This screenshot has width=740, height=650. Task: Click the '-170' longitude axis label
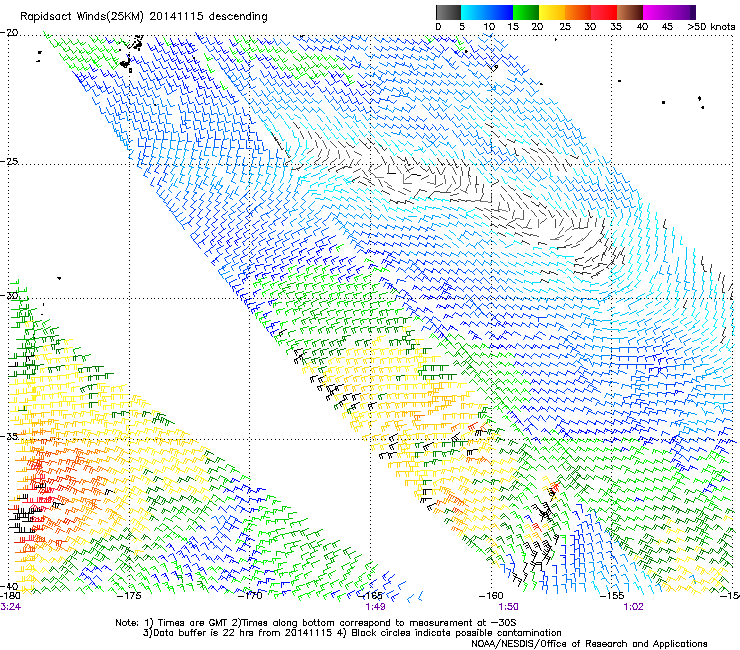pos(249,595)
